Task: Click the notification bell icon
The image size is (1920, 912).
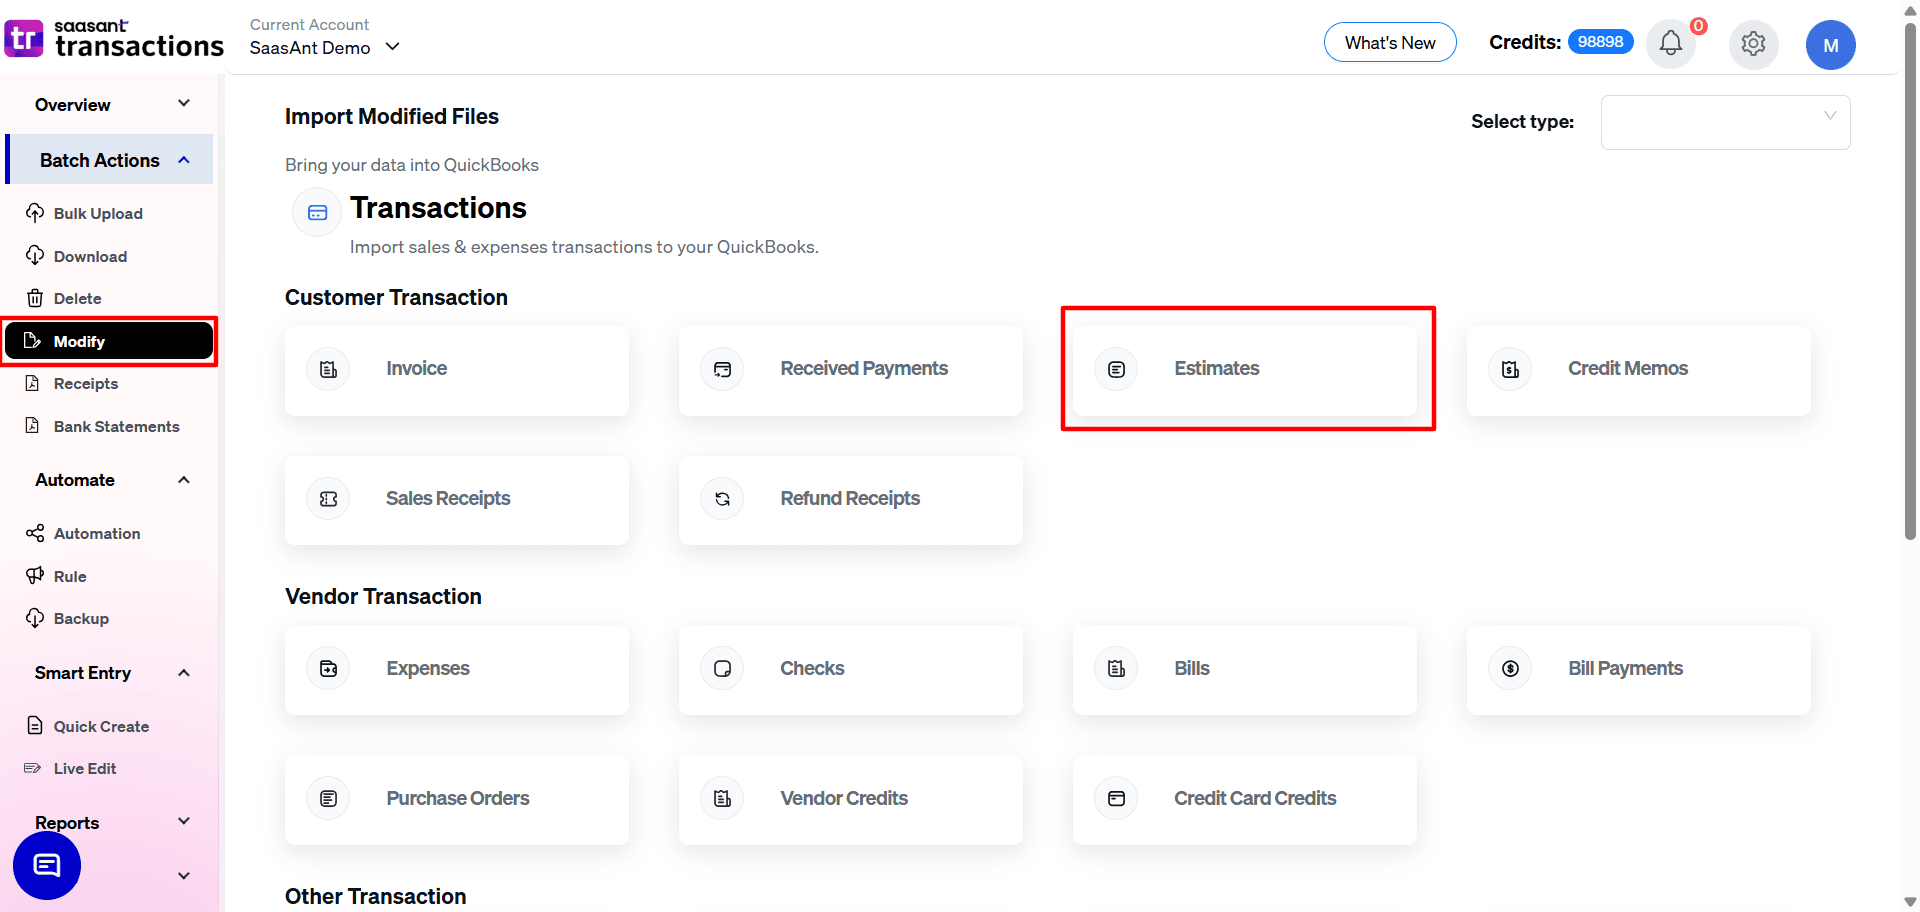Action: click(1670, 43)
